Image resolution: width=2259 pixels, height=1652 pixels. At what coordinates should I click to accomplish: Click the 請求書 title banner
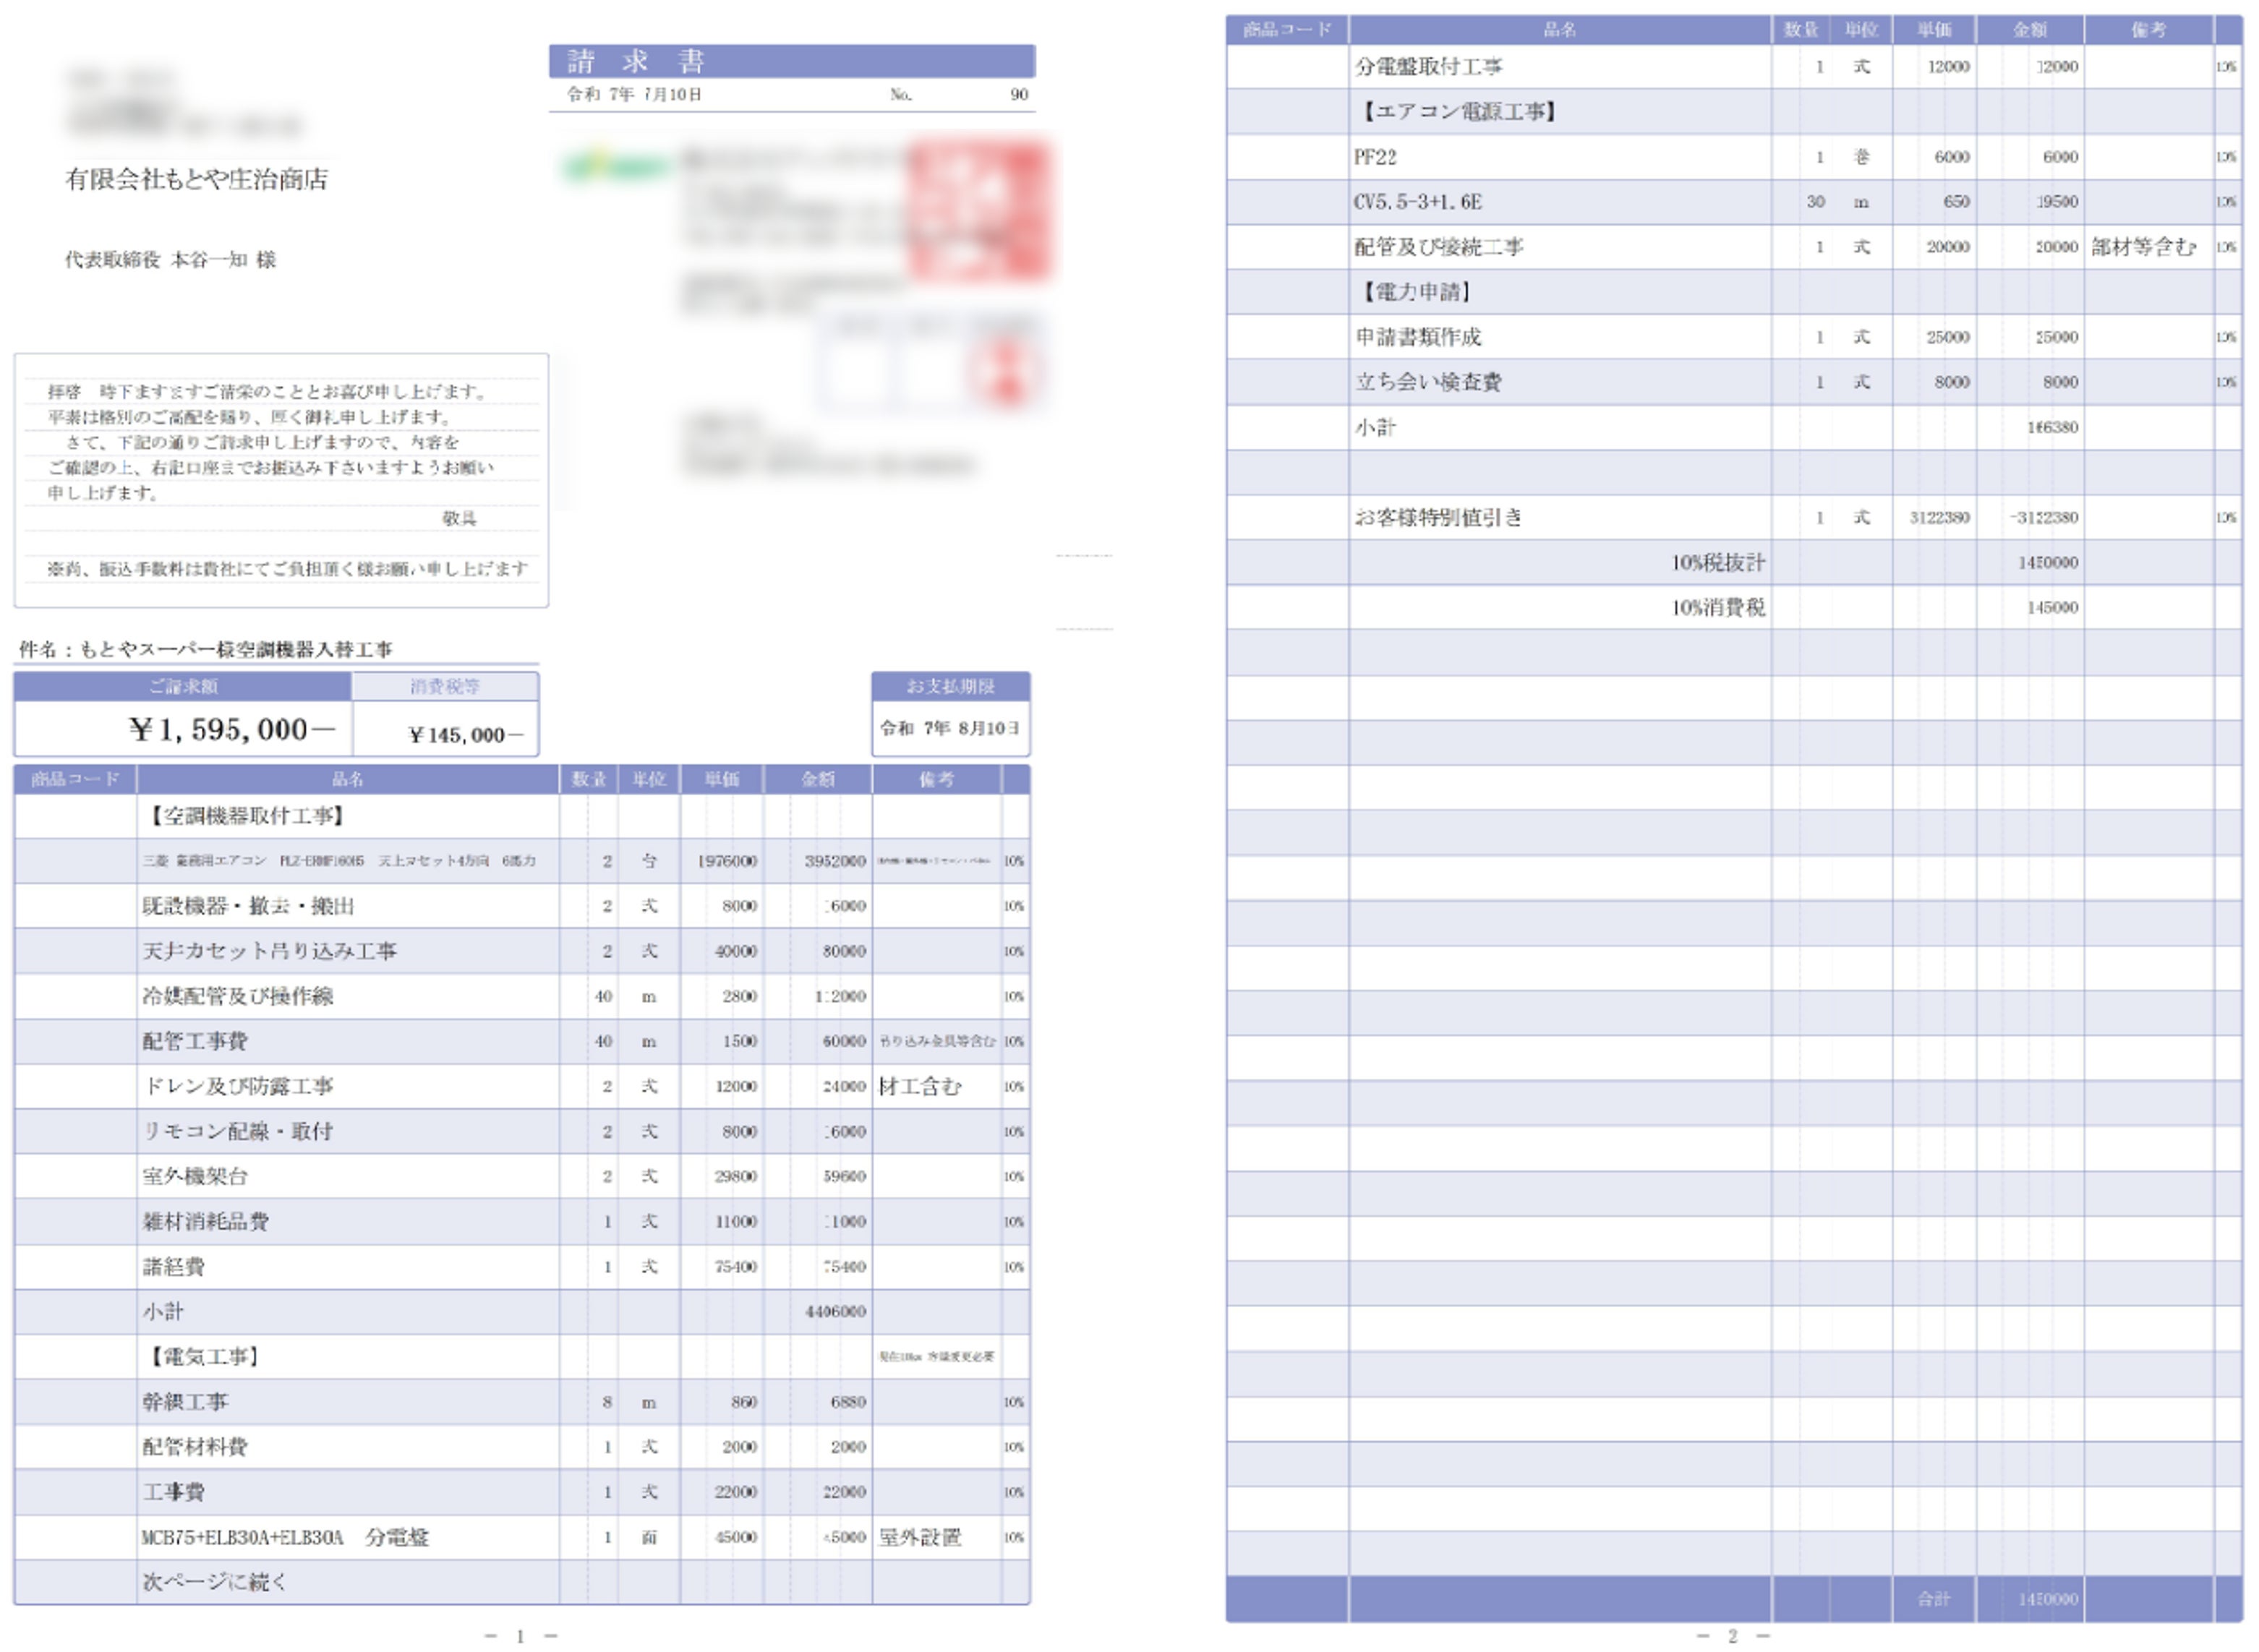pyautogui.click(x=790, y=61)
